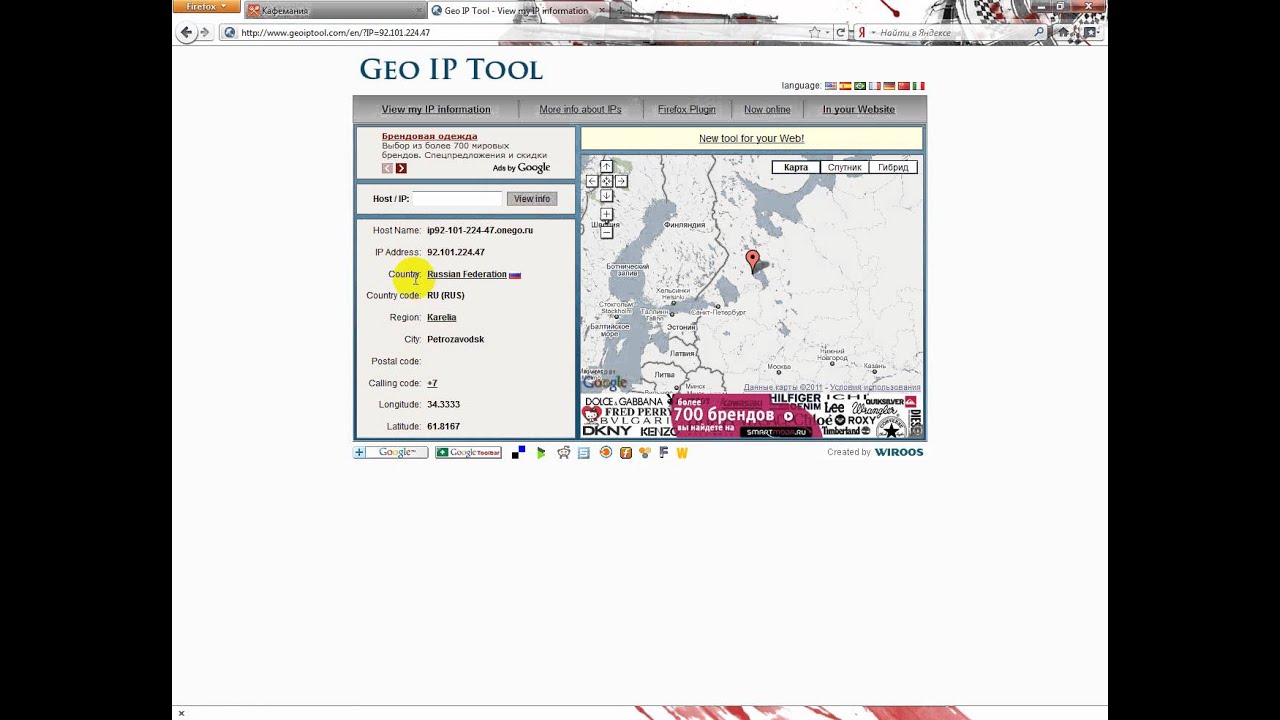Click the +7 calling code link
The width and height of the screenshot is (1280, 720).
(x=432, y=383)
